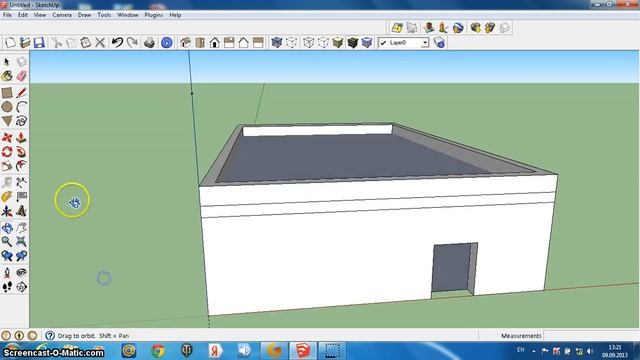Open Model Info blue icon
This screenshot has height=360, width=640.
(x=167, y=42)
